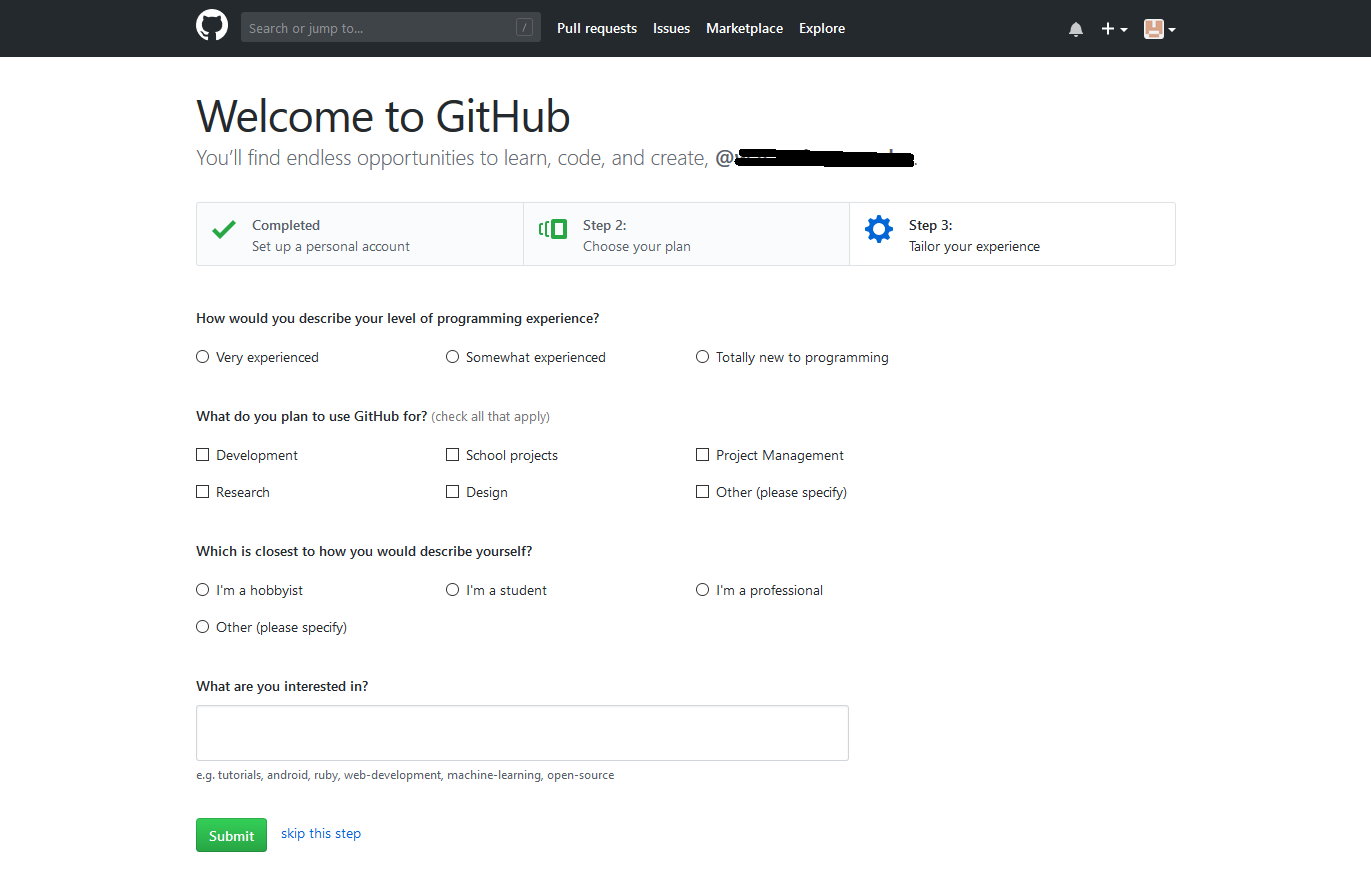
Task: Click the 'What are you interested in?' label
Action: (282, 686)
